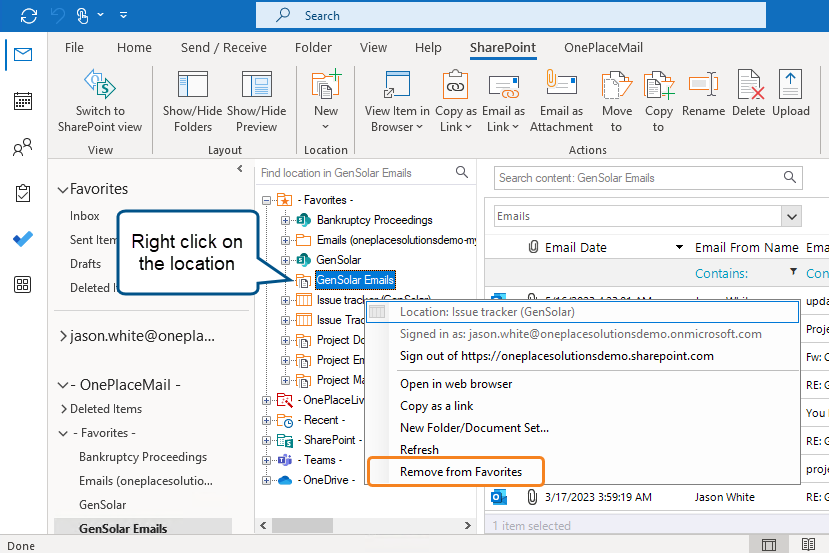Expand the GenSolar tree node
This screenshot has width=829, height=553.
pyautogui.click(x=285, y=260)
